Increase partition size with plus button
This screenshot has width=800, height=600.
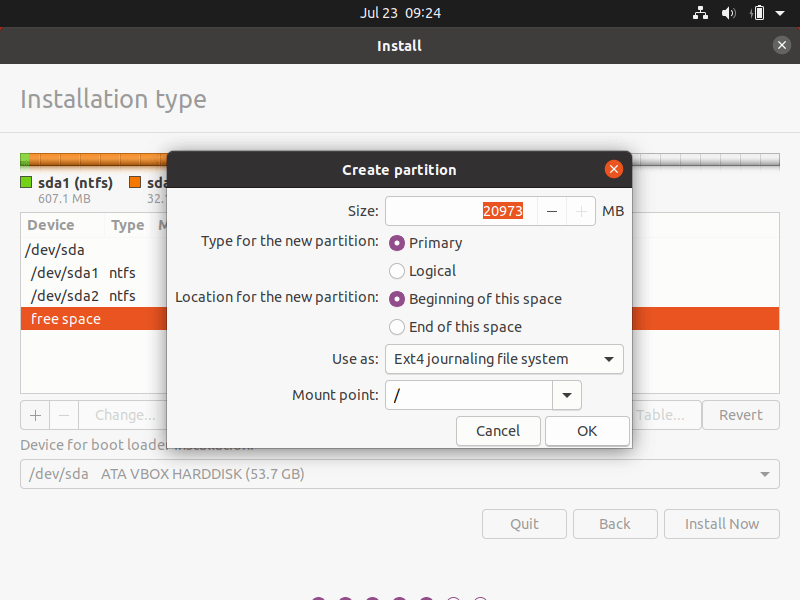coord(581,211)
